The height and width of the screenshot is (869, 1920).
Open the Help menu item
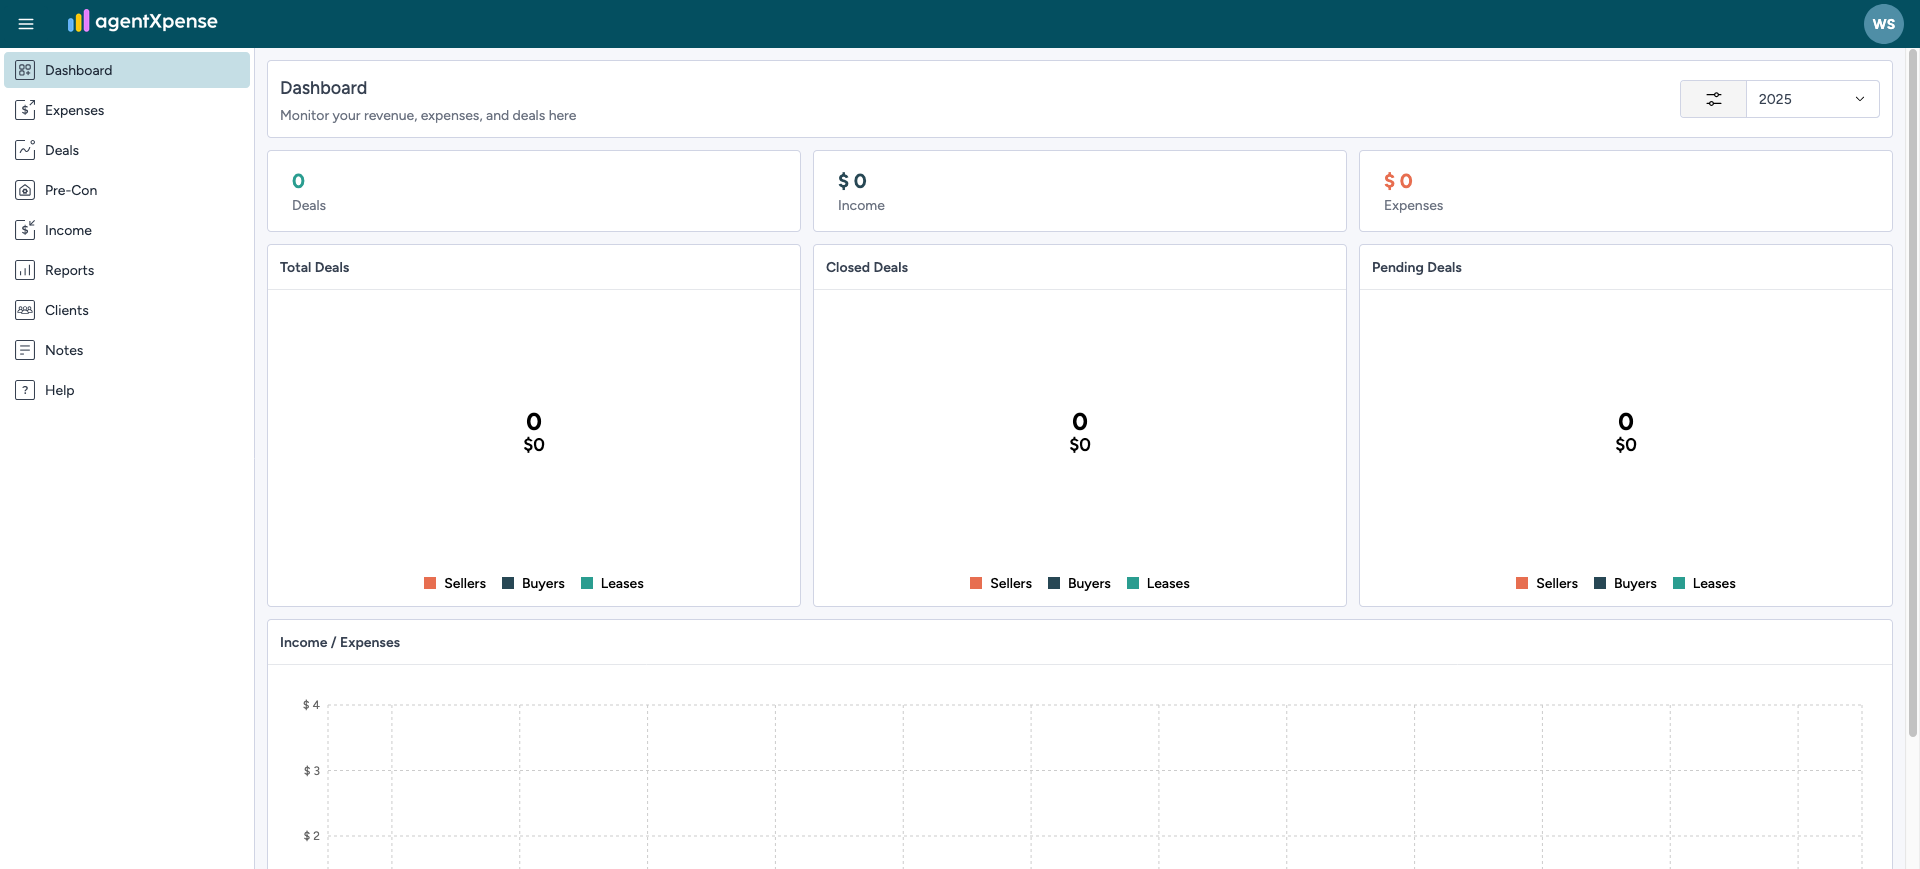click(127, 390)
